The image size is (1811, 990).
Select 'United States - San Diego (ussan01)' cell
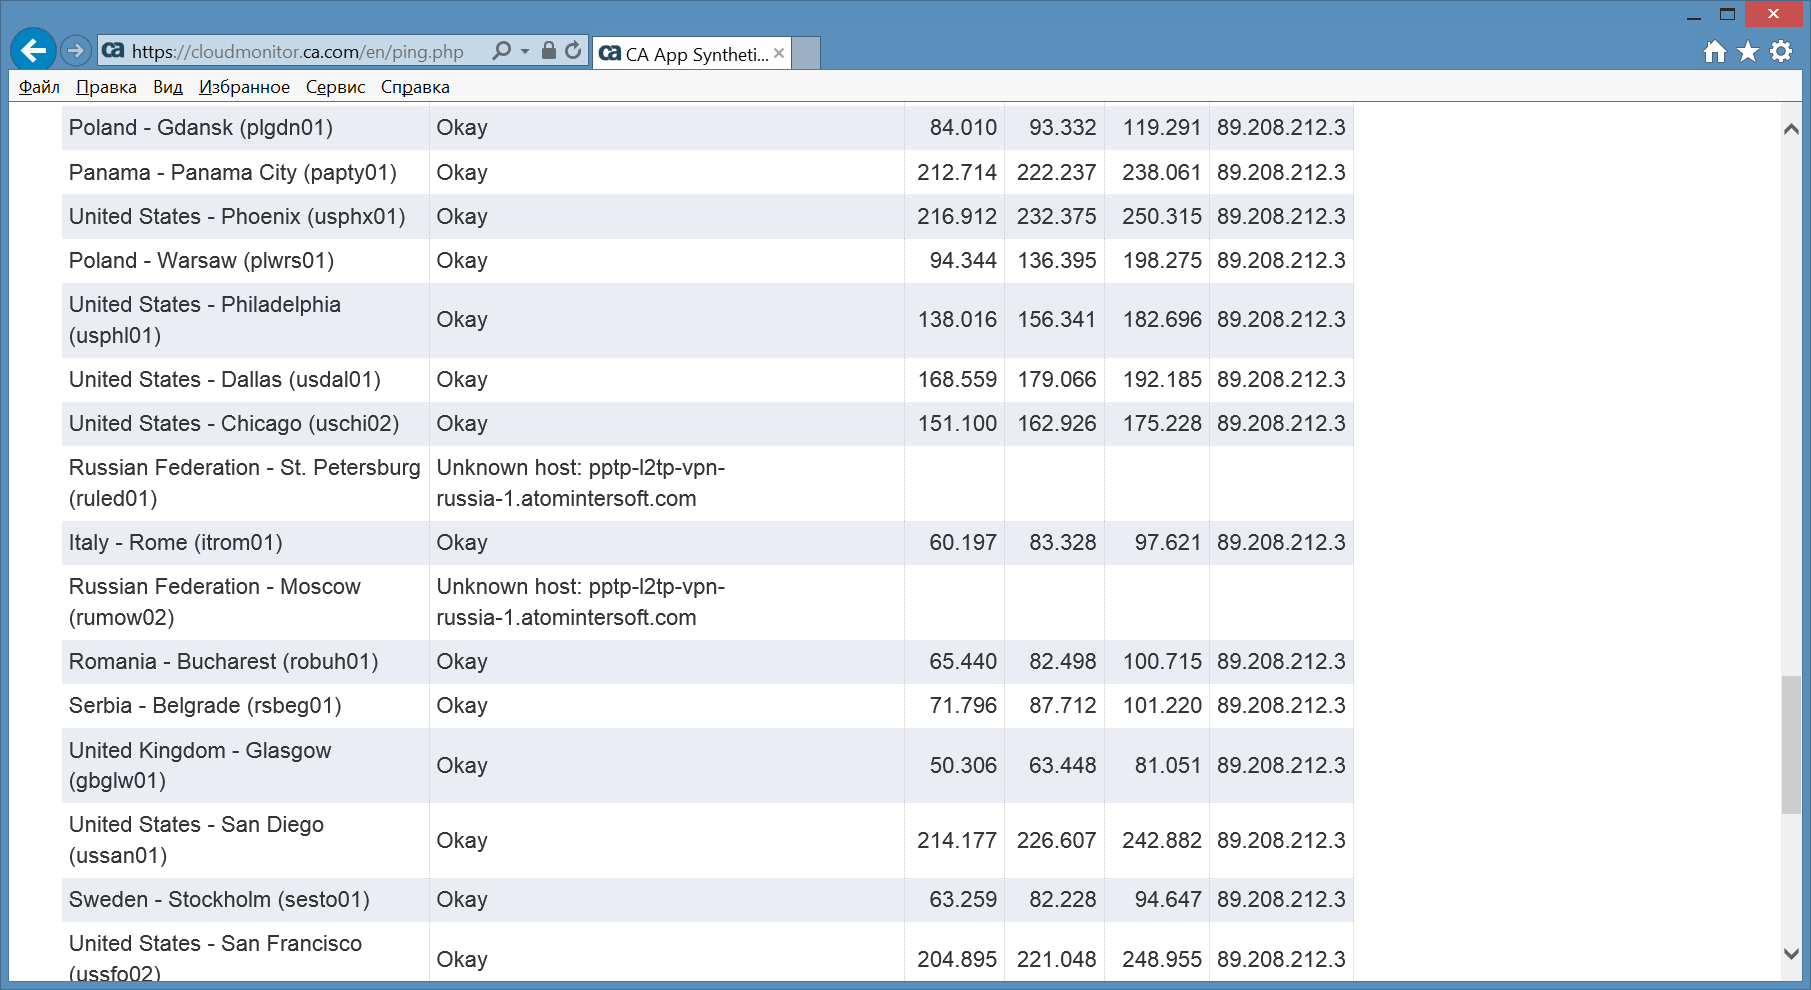(x=245, y=840)
